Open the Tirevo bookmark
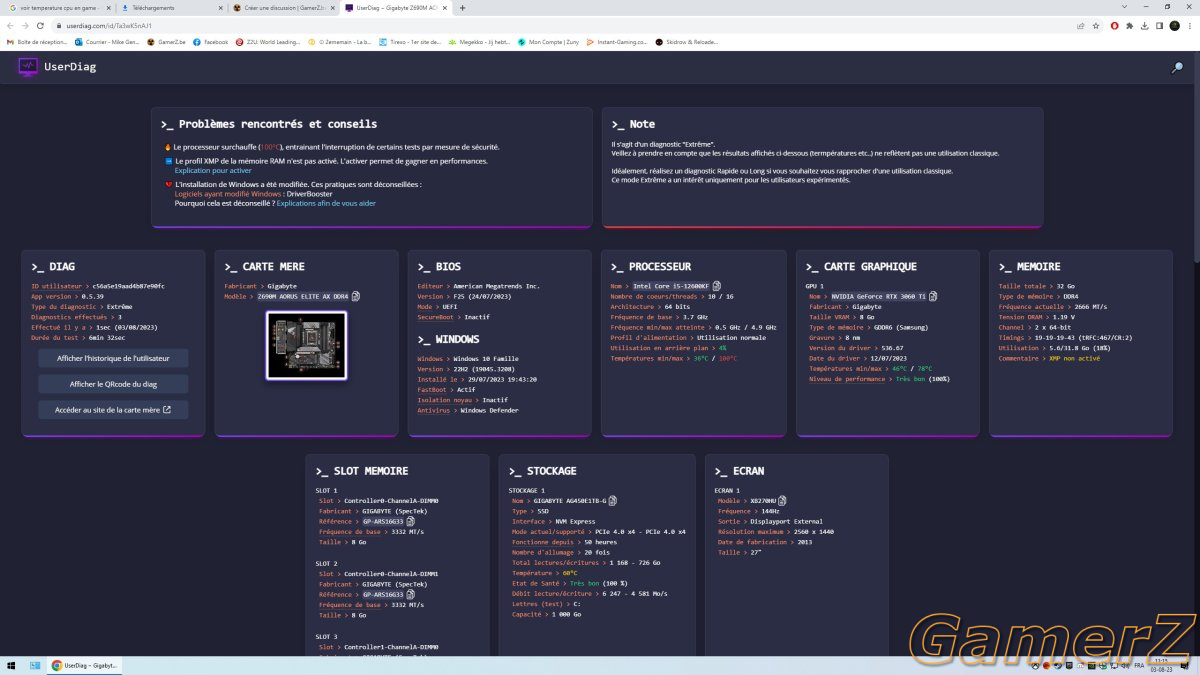The image size is (1200, 675). click(408, 42)
